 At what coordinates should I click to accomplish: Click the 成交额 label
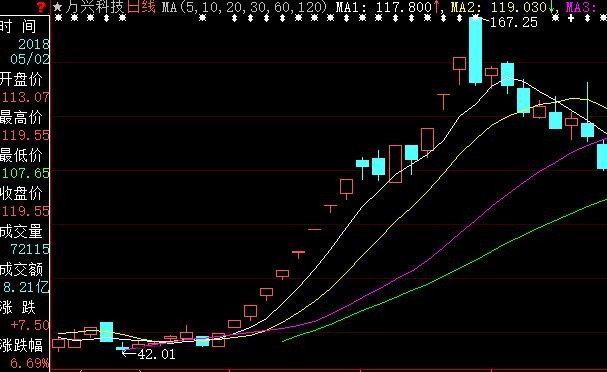click(x=21, y=269)
